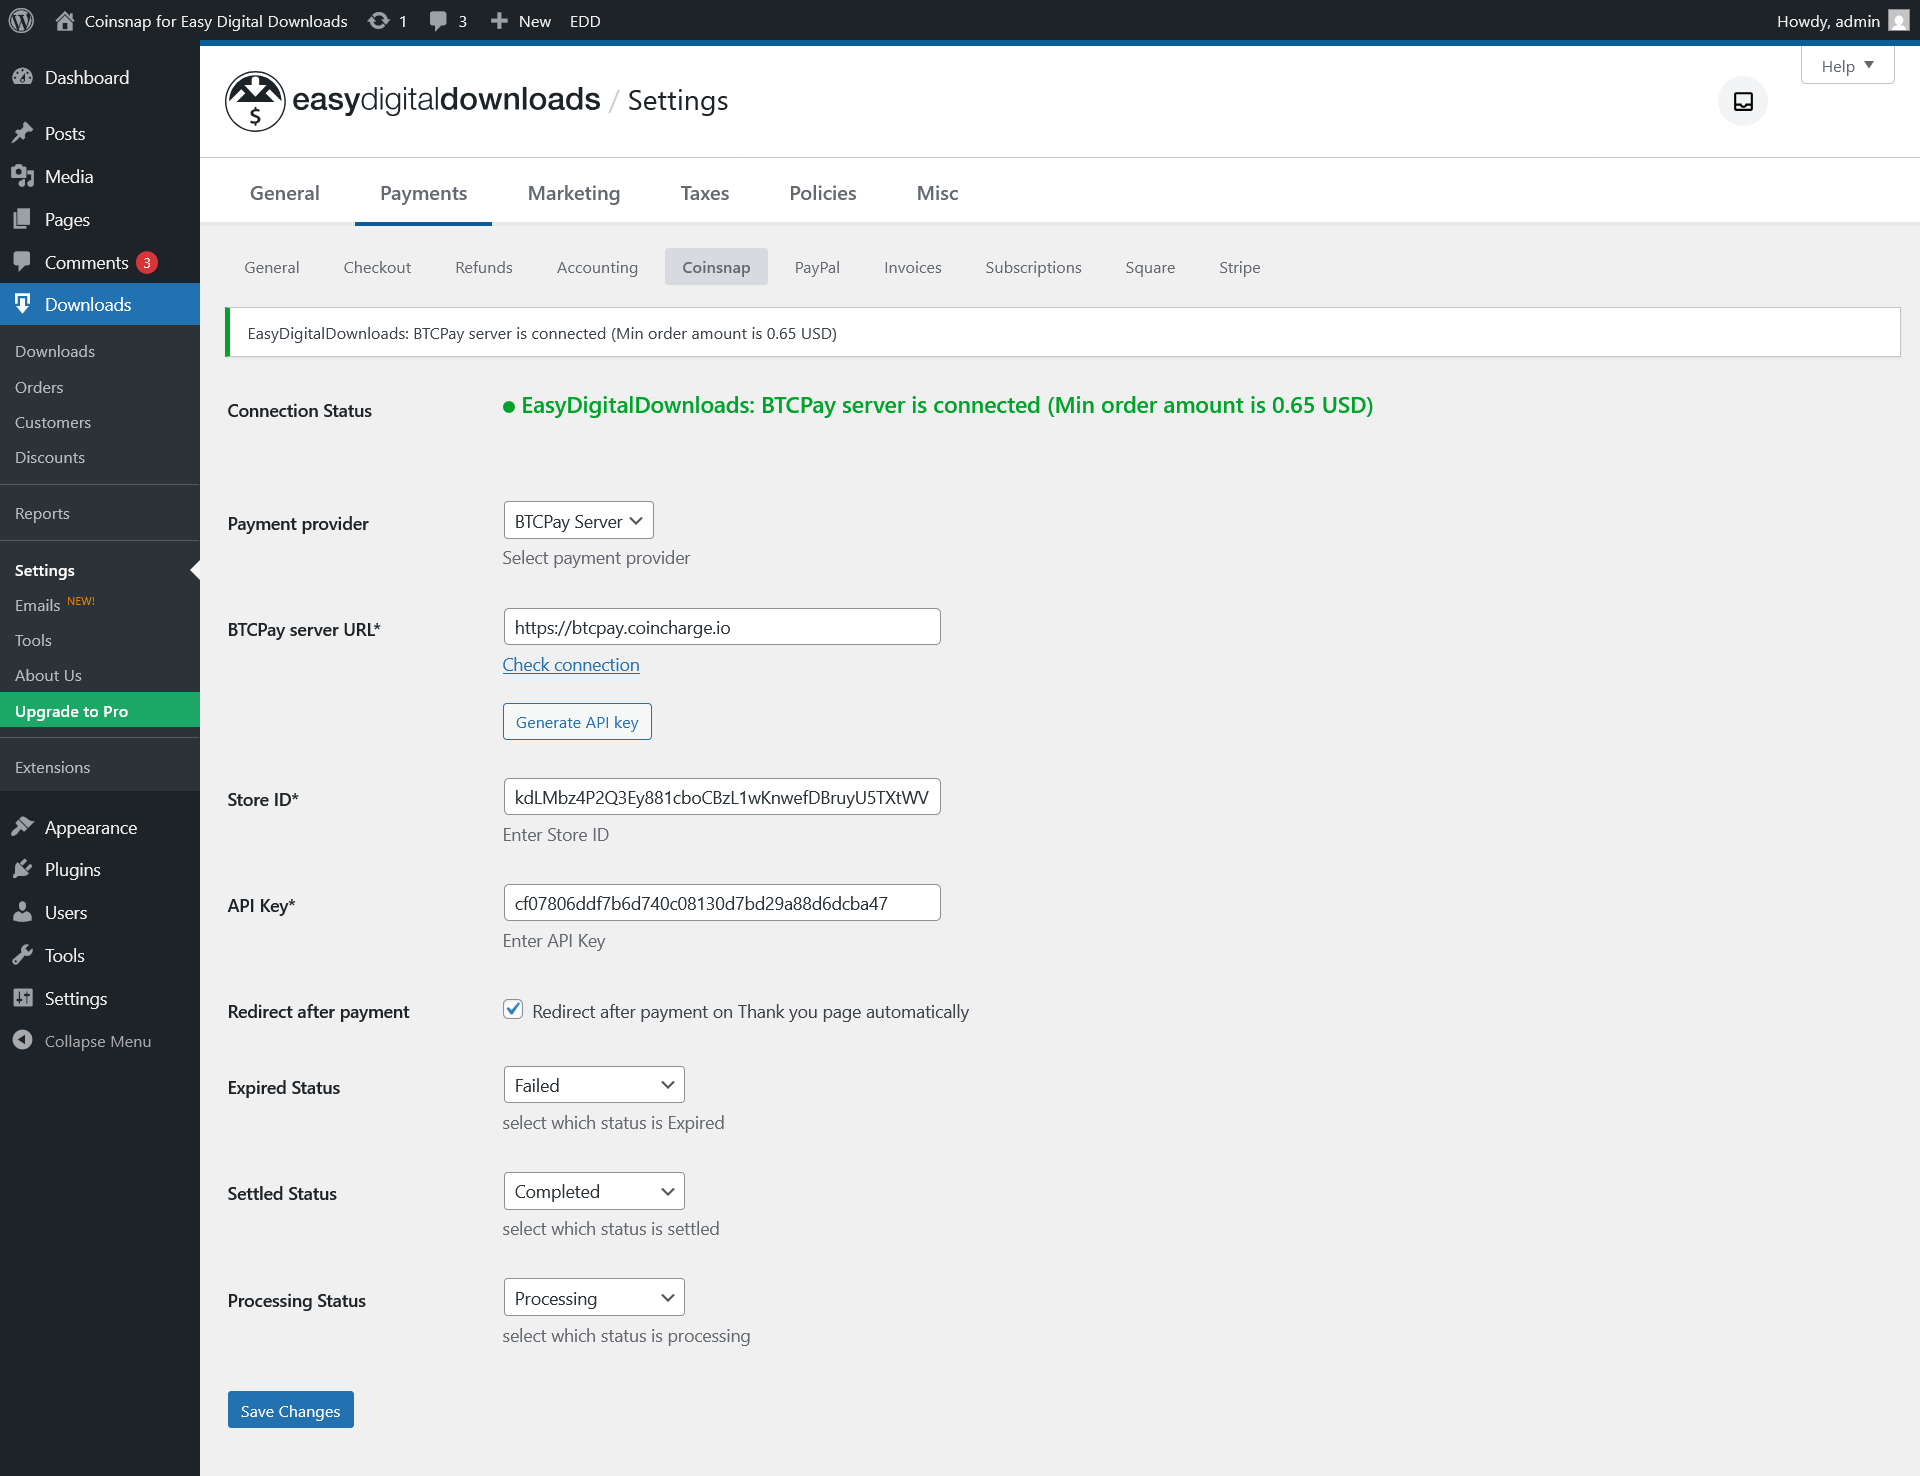Open the EDD notifications inbox icon
Viewport: 1920px width, 1476px height.
1743,101
